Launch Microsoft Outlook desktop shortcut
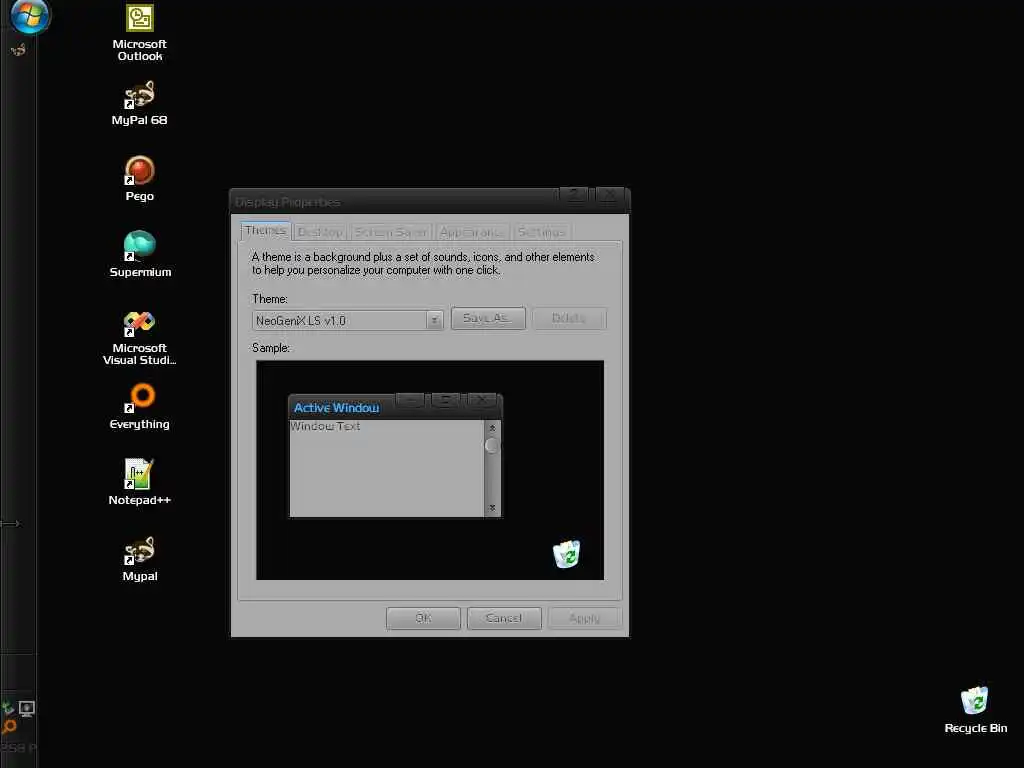The image size is (1024, 768). click(139, 33)
